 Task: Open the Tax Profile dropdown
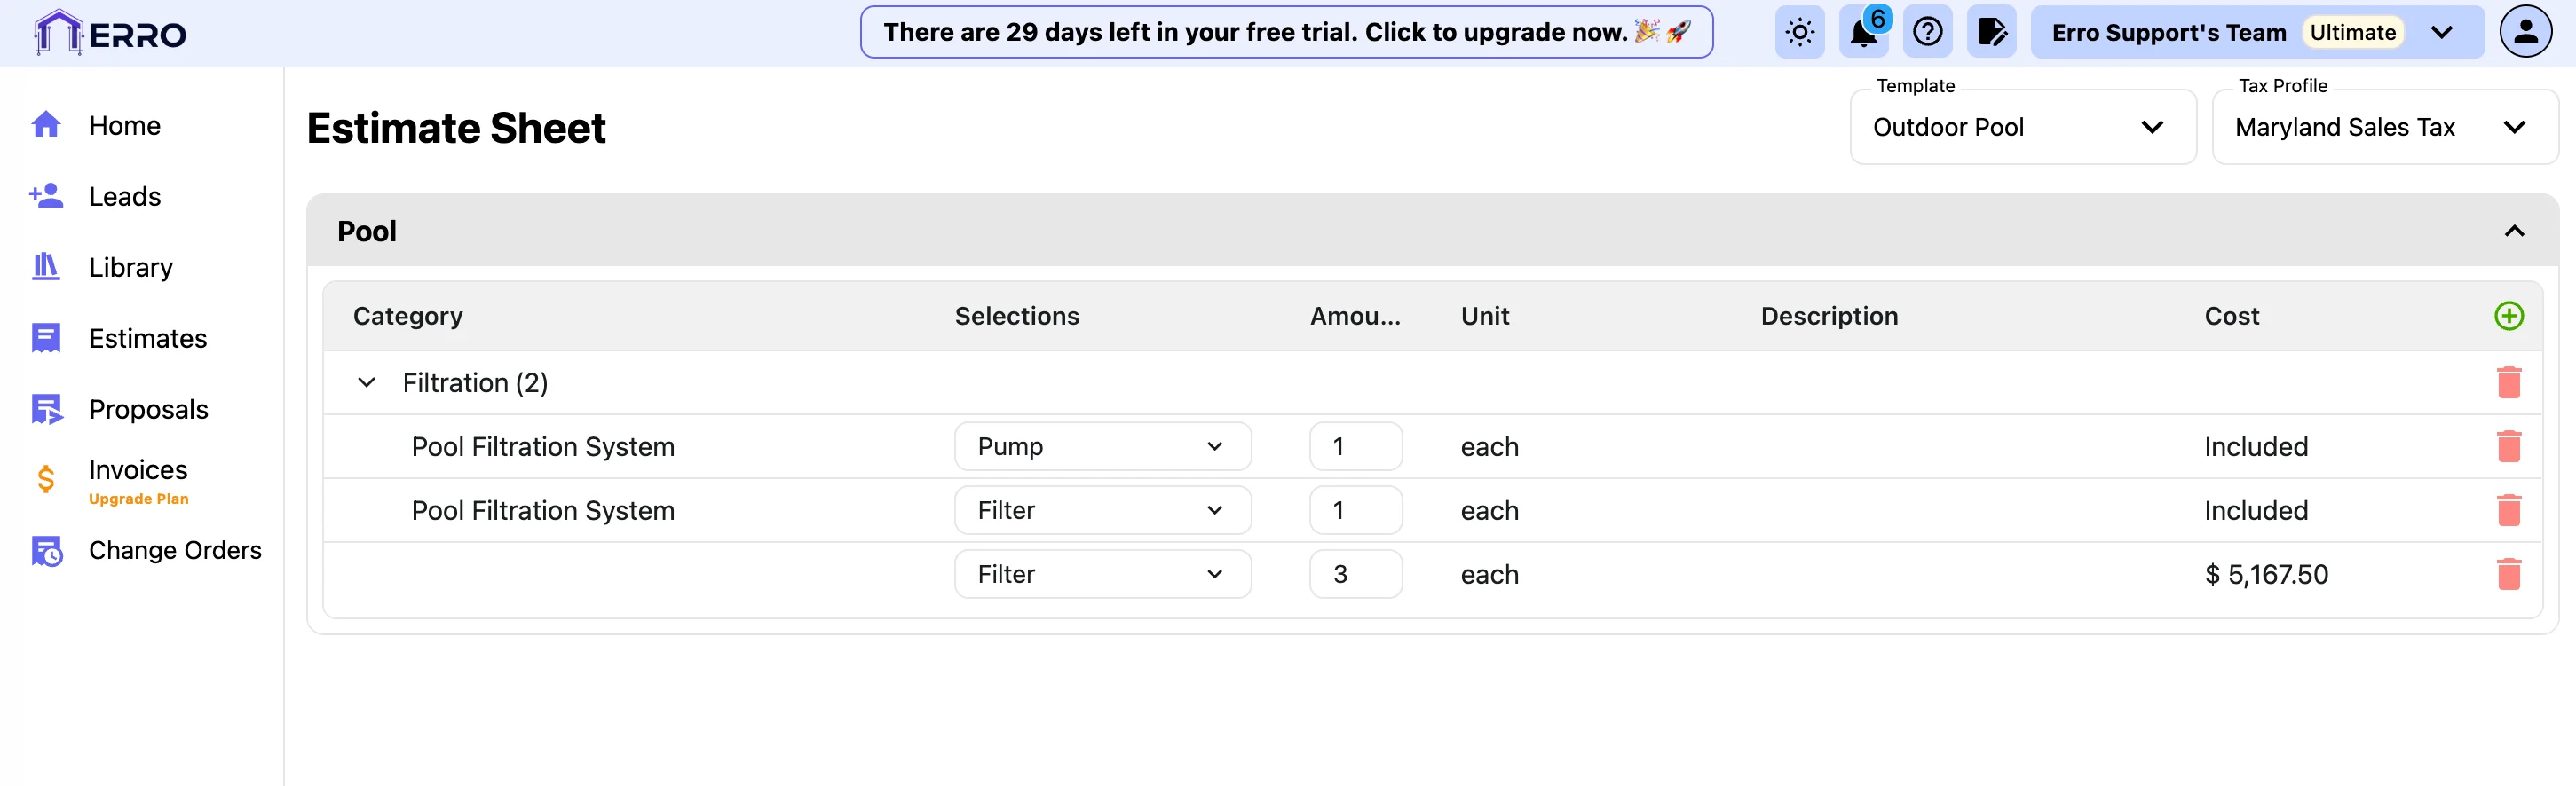click(2384, 127)
